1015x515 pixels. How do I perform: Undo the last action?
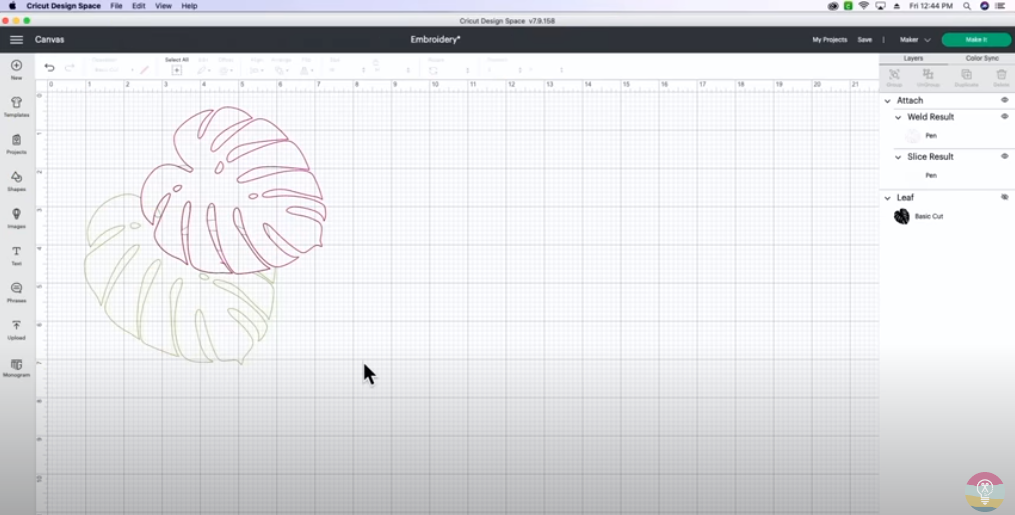point(49,68)
